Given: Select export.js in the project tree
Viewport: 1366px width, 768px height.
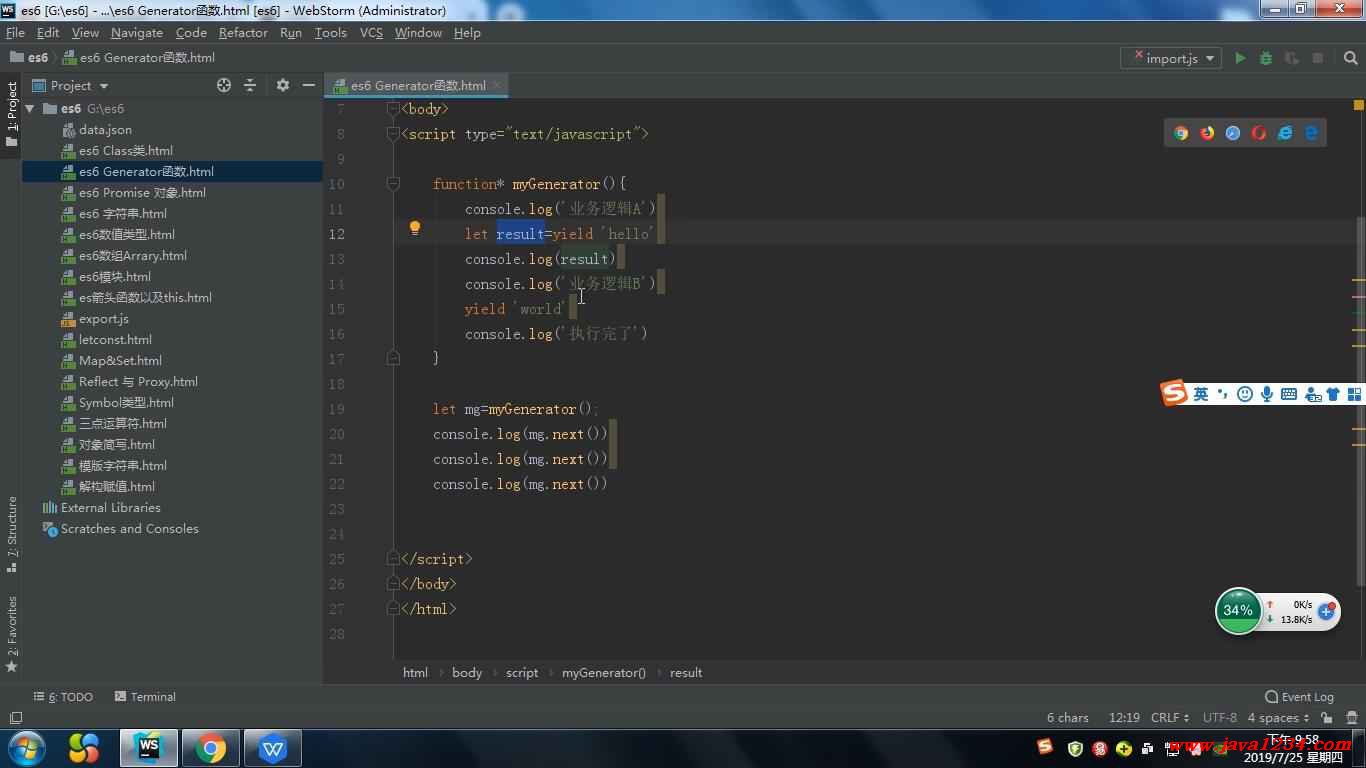Looking at the screenshot, I should (103, 319).
